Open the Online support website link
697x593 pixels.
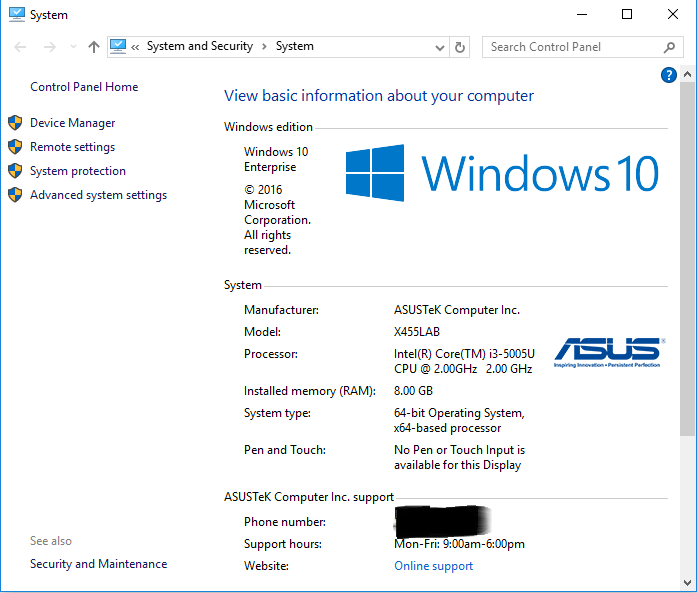(x=433, y=566)
